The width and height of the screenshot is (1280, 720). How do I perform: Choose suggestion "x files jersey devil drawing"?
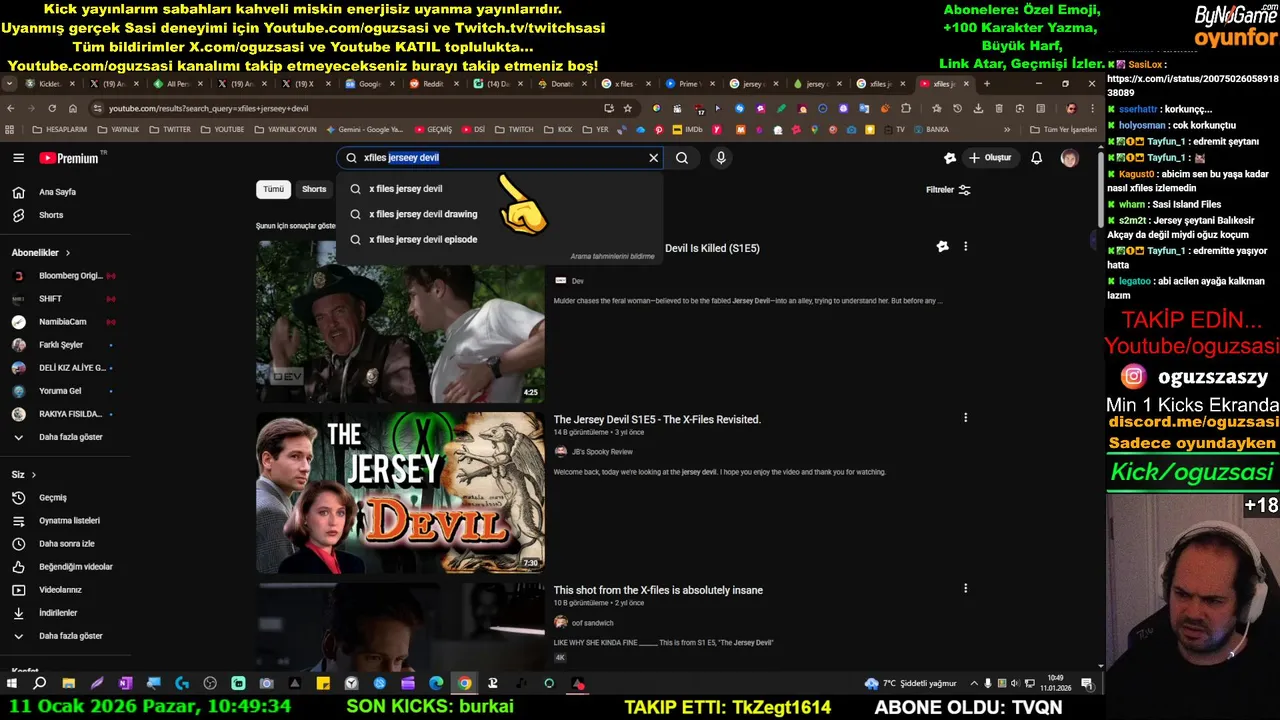click(x=499, y=214)
